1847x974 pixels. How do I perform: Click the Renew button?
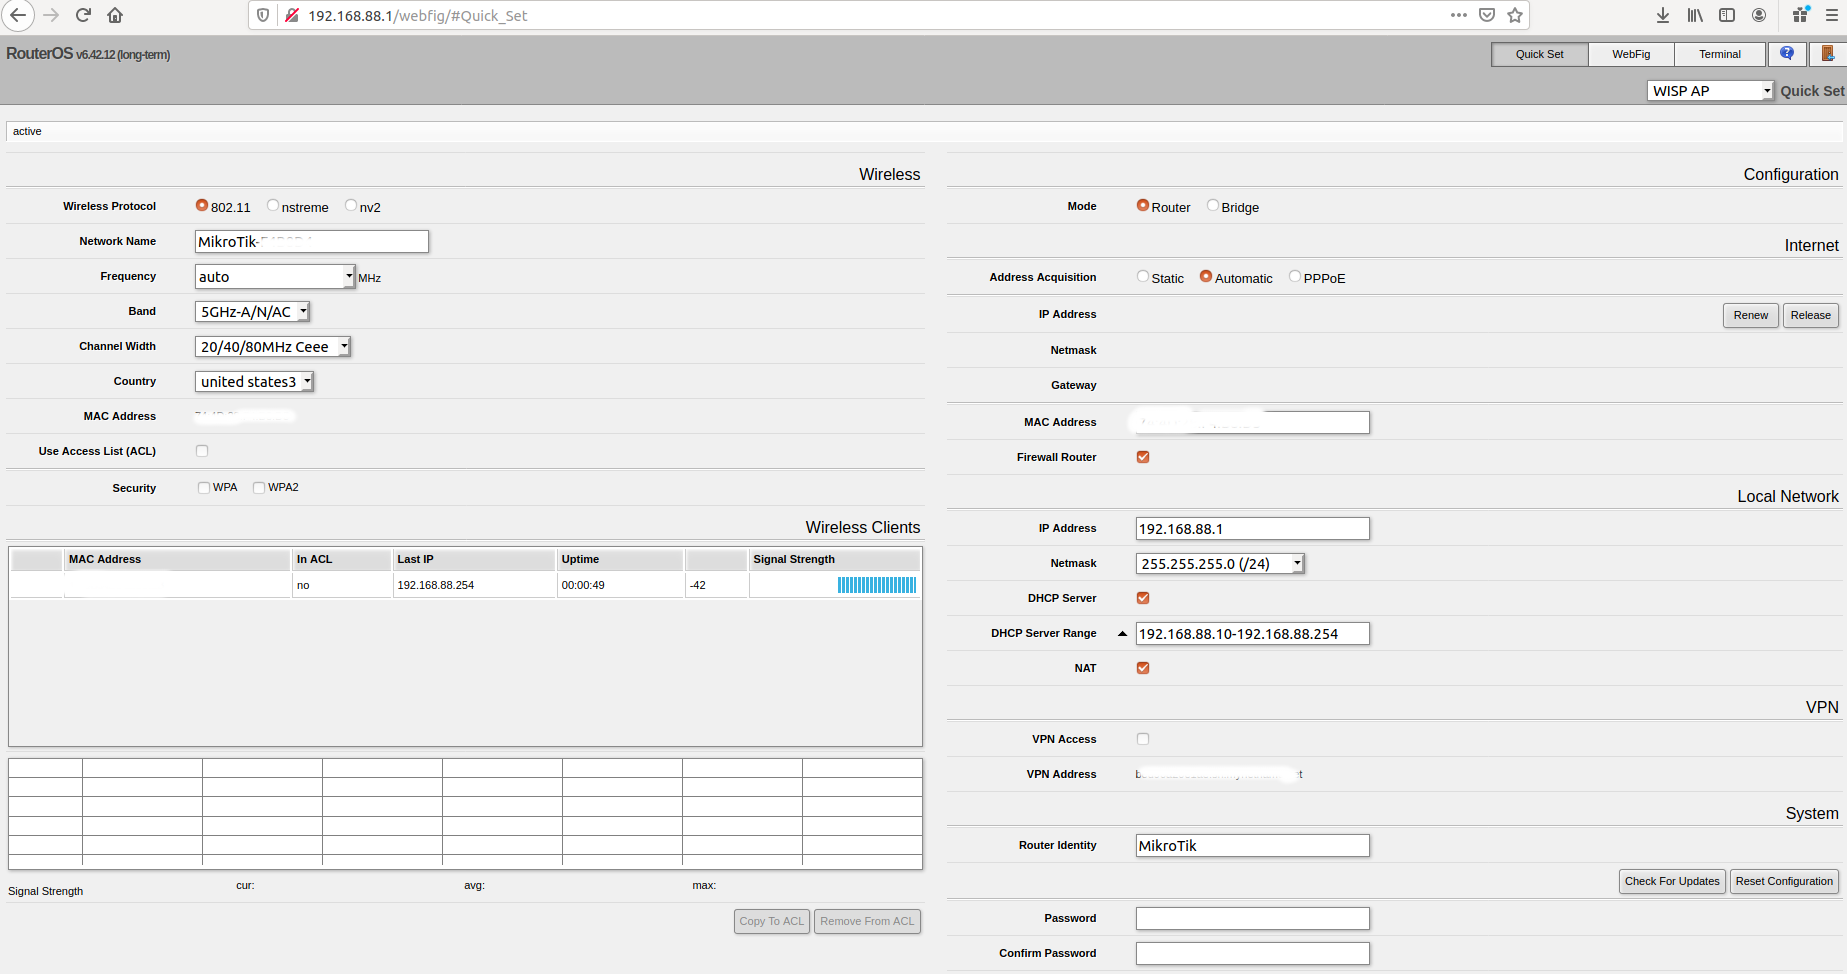coord(1751,315)
